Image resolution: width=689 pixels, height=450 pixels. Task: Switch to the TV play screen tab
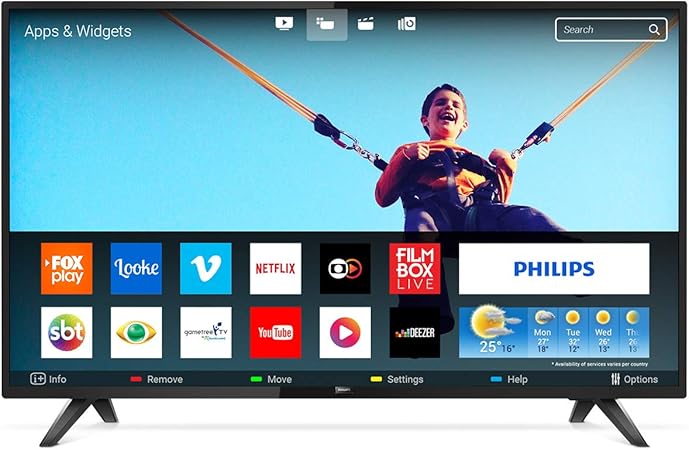click(x=284, y=23)
